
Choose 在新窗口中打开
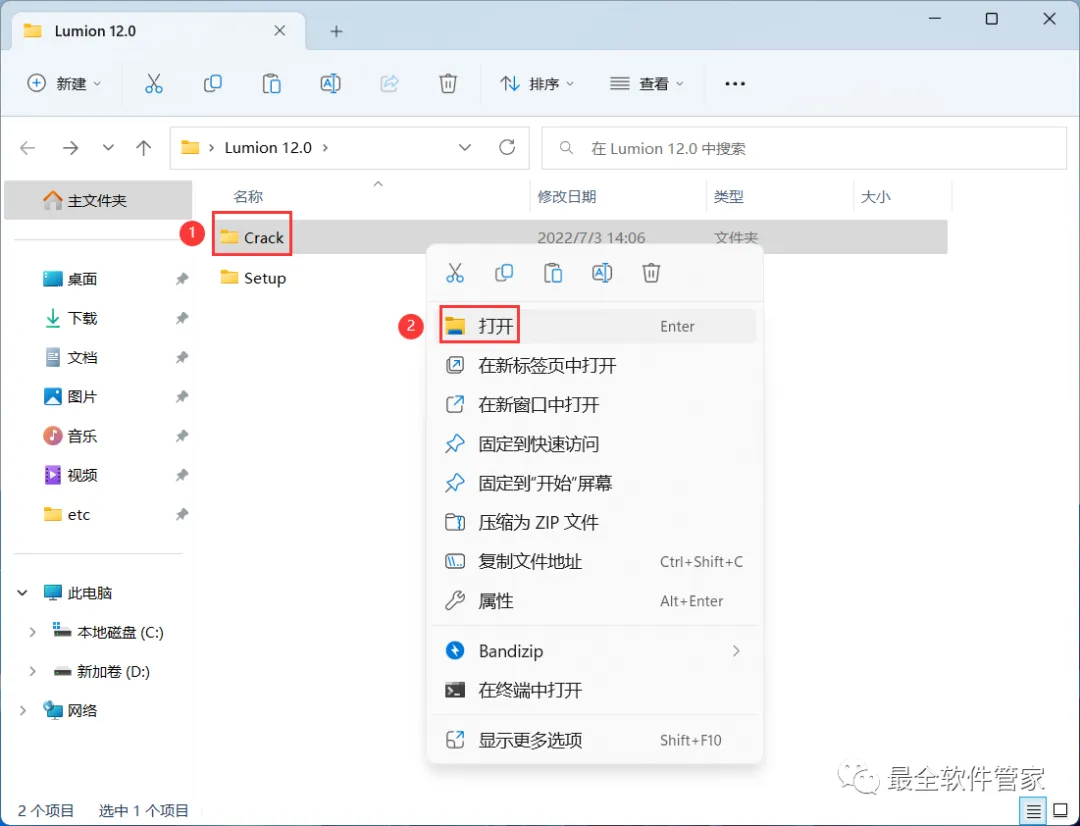click(594, 404)
